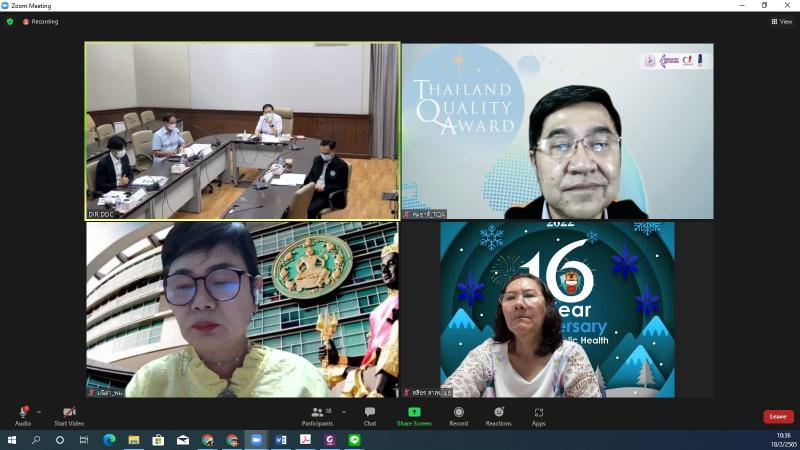Open the Reactions menu

tap(498, 416)
